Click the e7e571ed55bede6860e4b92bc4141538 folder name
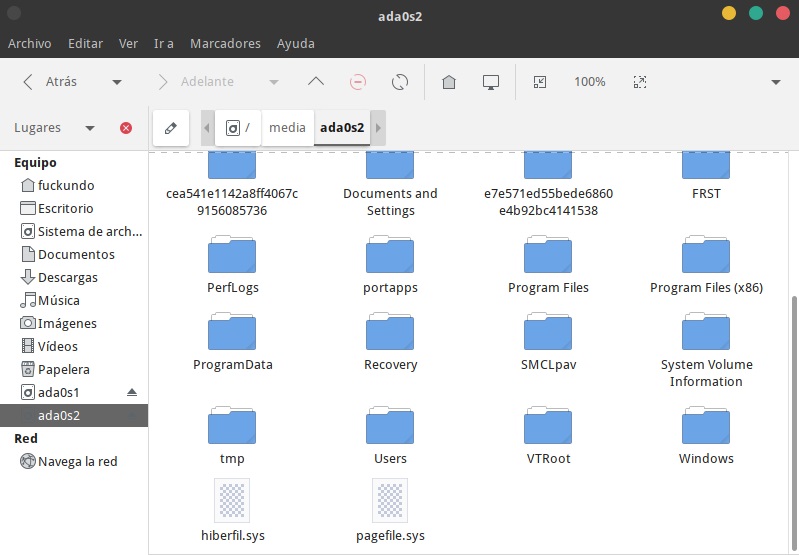The width and height of the screenshot is (799, 555). pyautogui.click(x=548, y=202)
